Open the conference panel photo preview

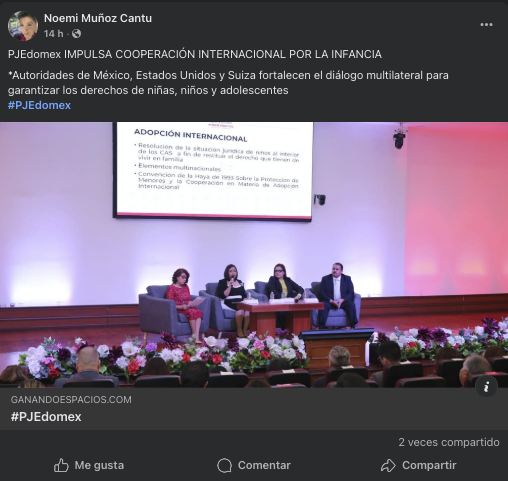coord(254,255)
